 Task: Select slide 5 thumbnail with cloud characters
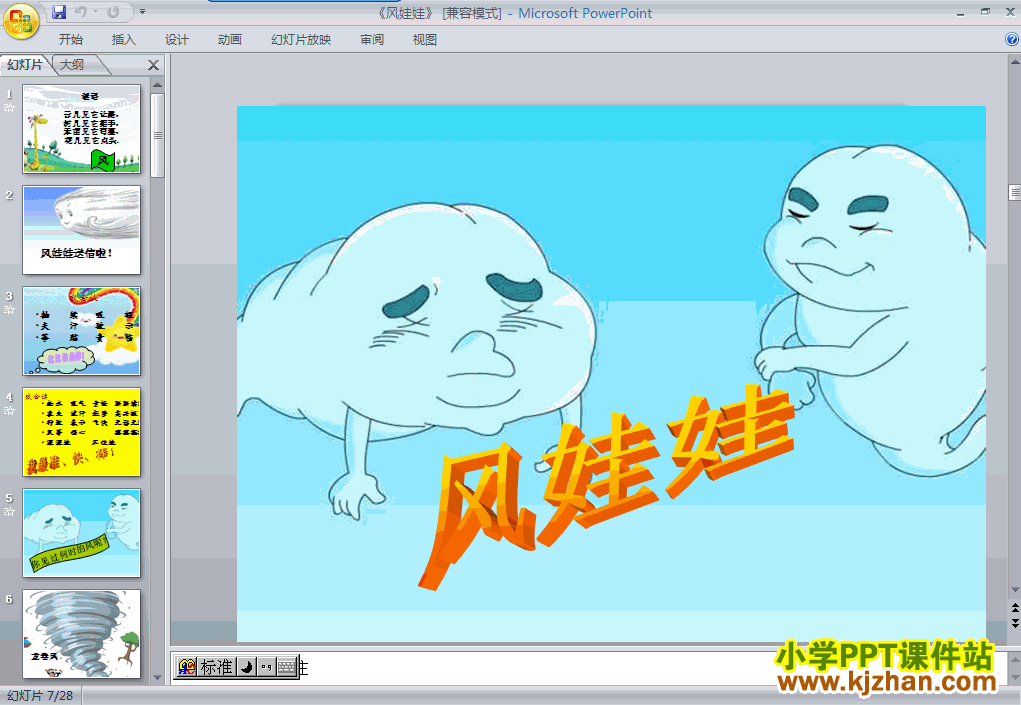point(81,533)
